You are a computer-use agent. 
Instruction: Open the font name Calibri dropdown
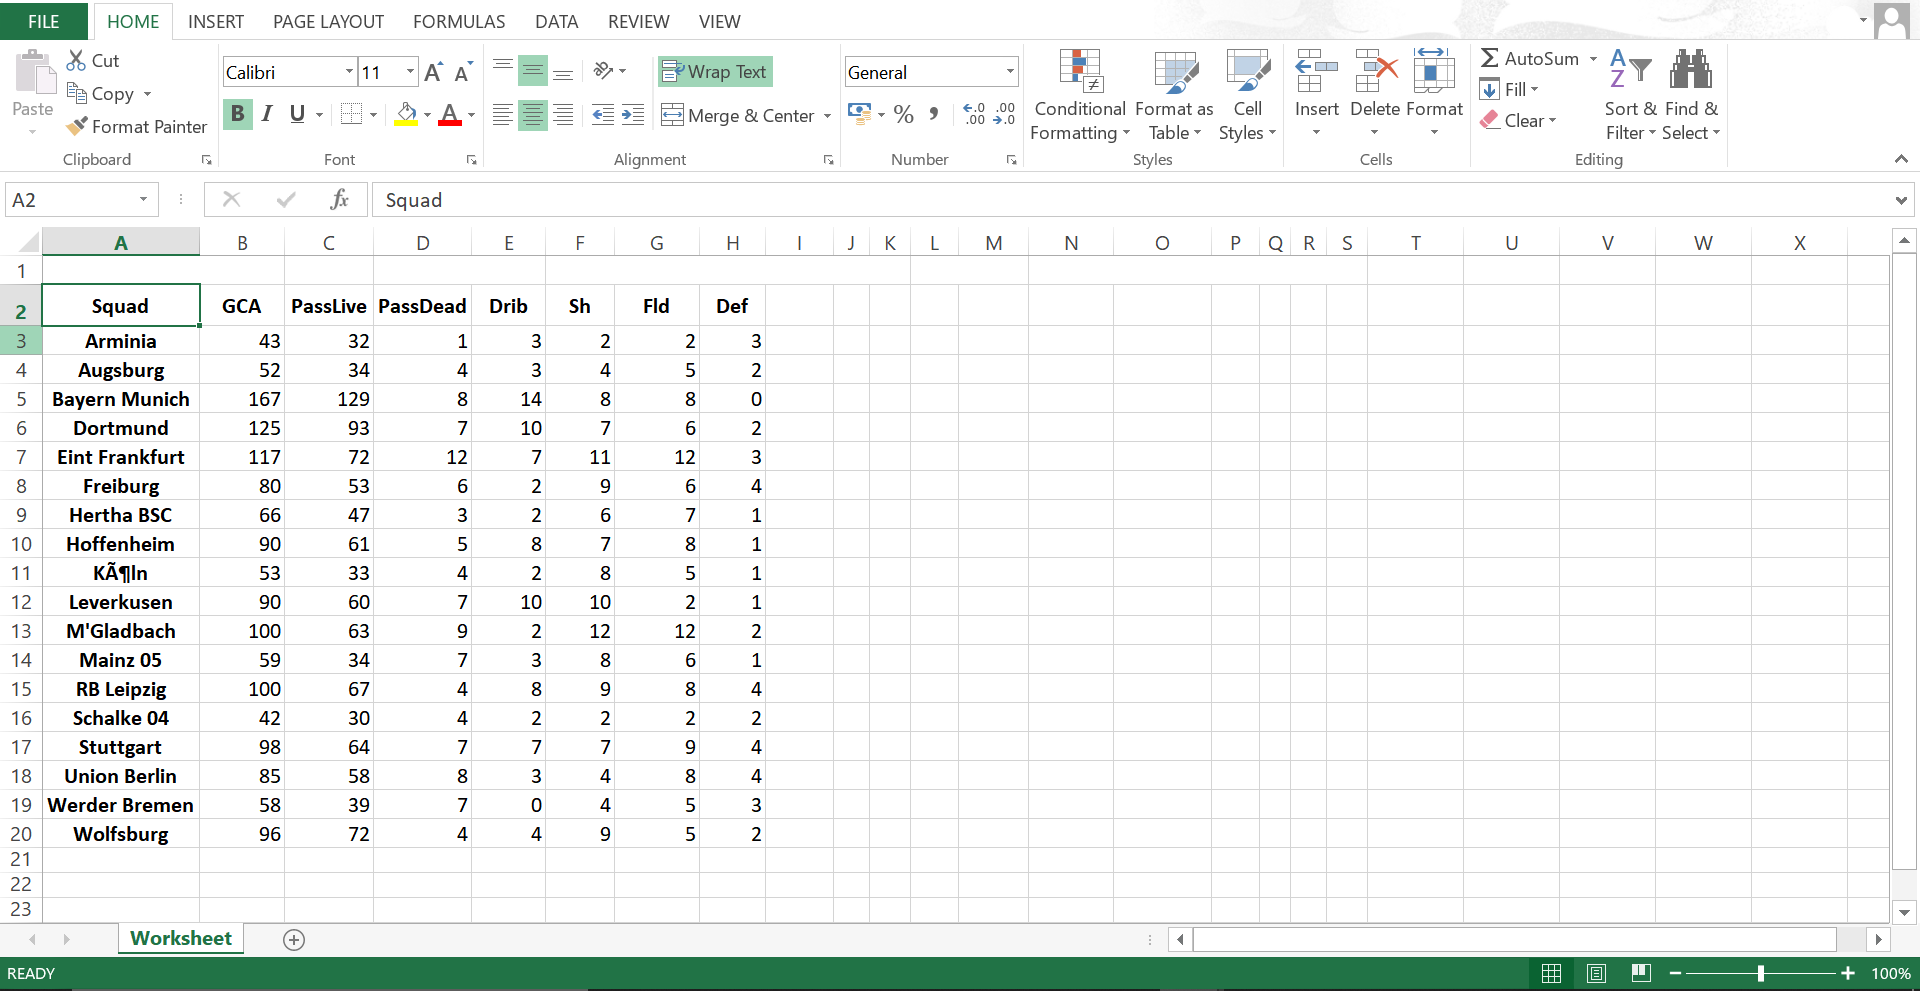pos(349,72)
